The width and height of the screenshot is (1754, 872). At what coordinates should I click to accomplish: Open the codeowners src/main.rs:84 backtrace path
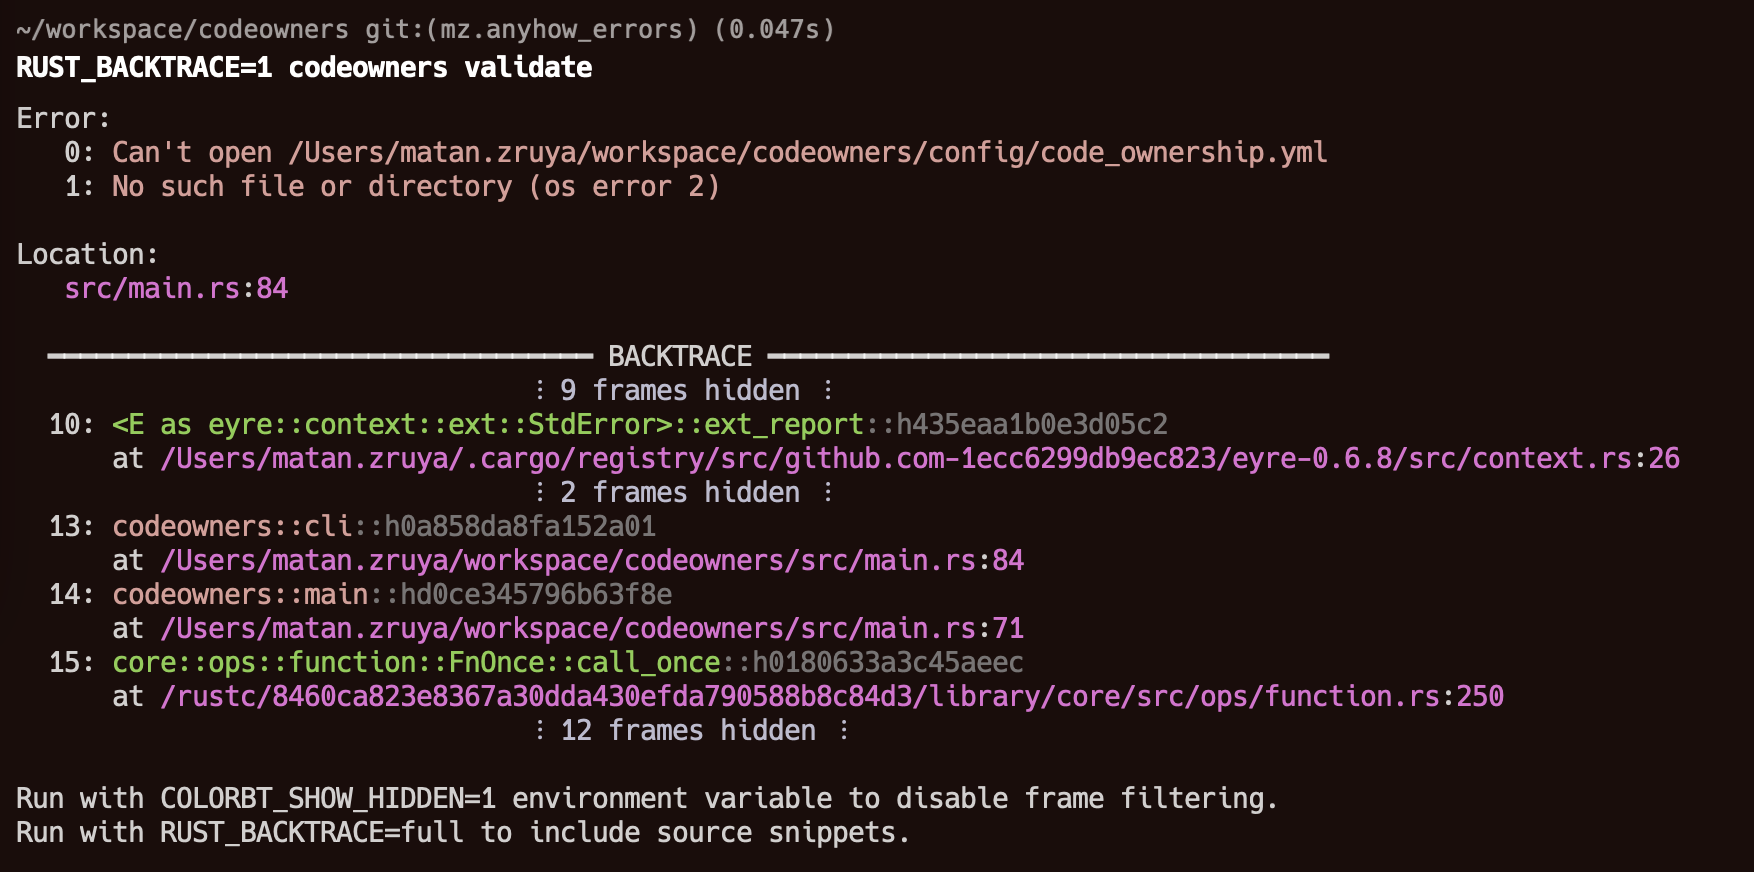pyautogui.click(x=592, y=561)
